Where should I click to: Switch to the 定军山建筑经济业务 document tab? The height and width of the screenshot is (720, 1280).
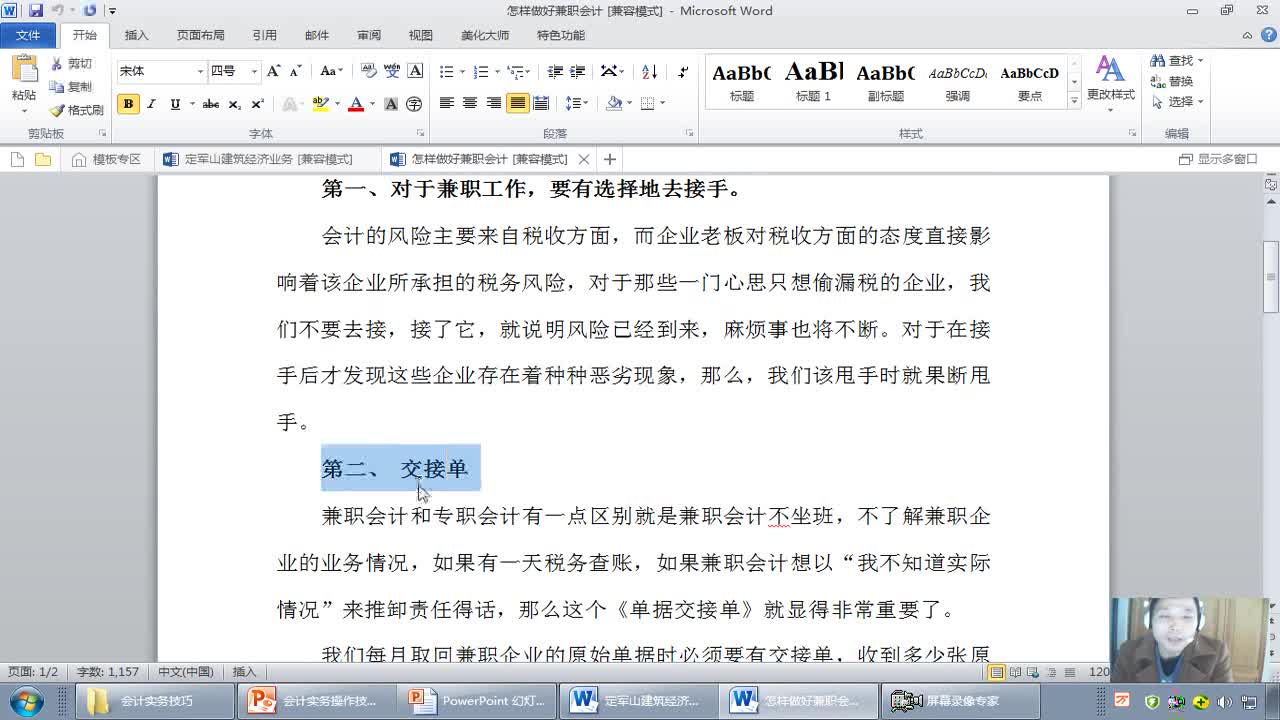[260, 158]
